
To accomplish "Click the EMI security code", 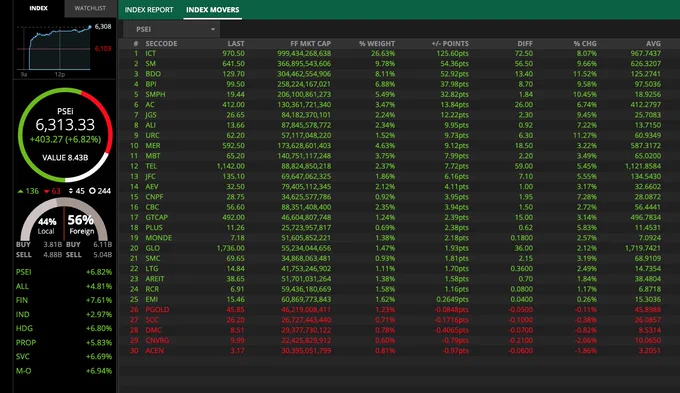I will coord(152,299).
